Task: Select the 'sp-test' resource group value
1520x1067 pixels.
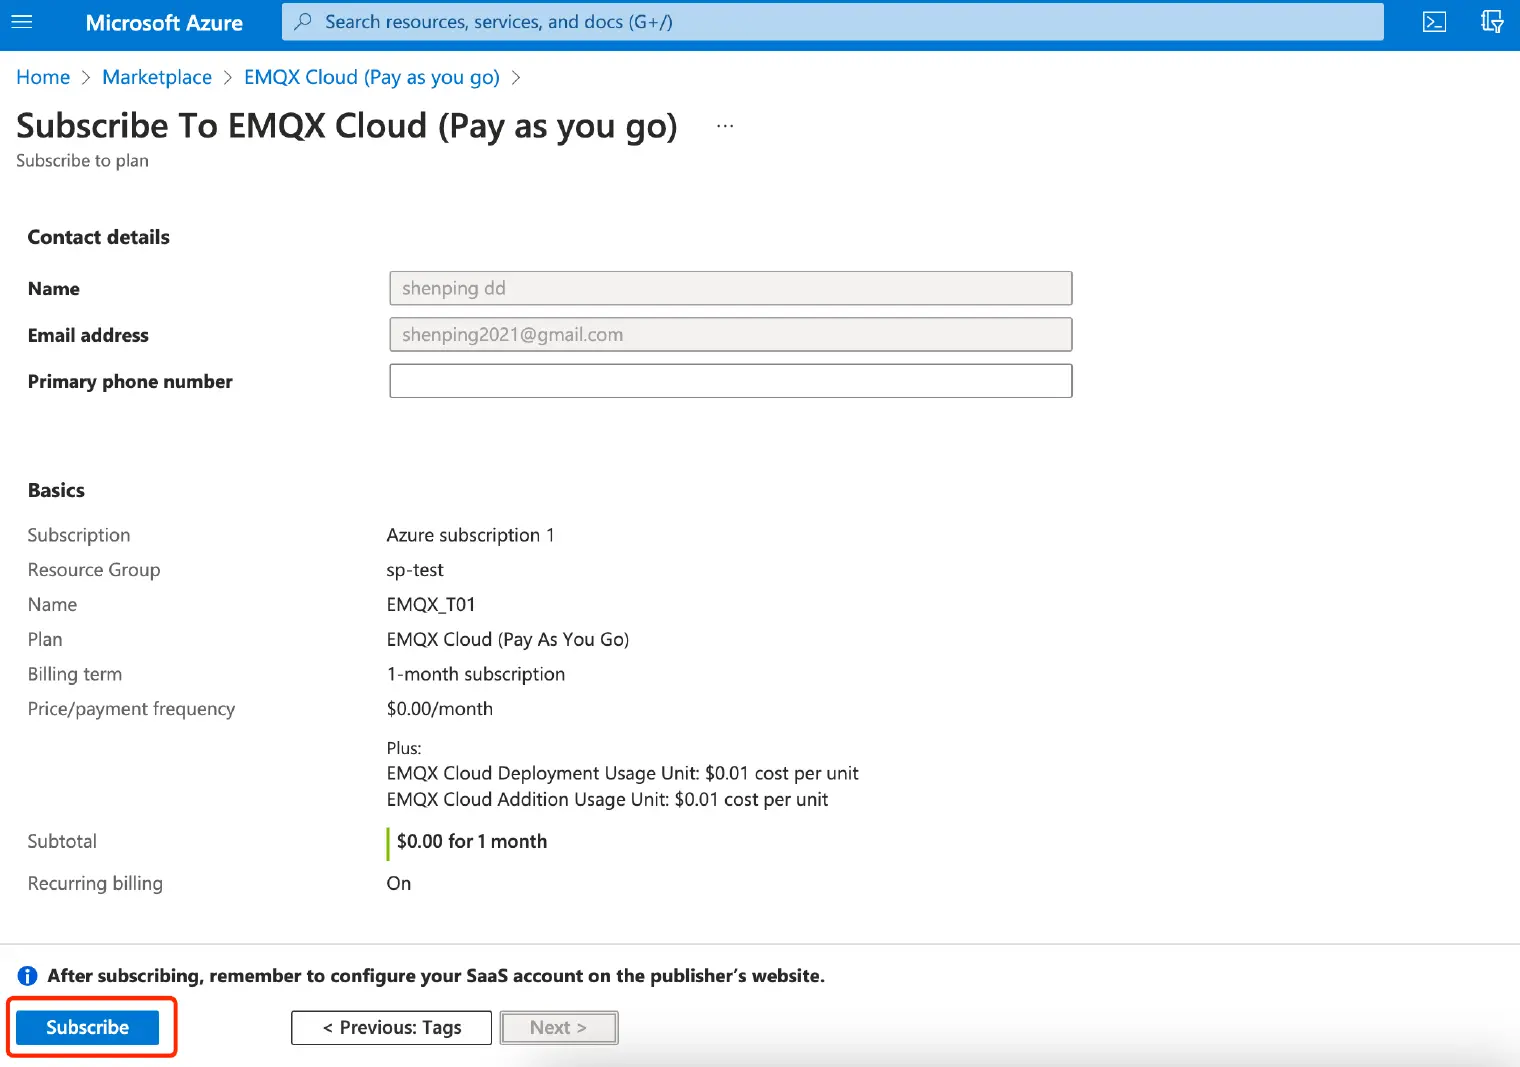Action: (415, 570)
